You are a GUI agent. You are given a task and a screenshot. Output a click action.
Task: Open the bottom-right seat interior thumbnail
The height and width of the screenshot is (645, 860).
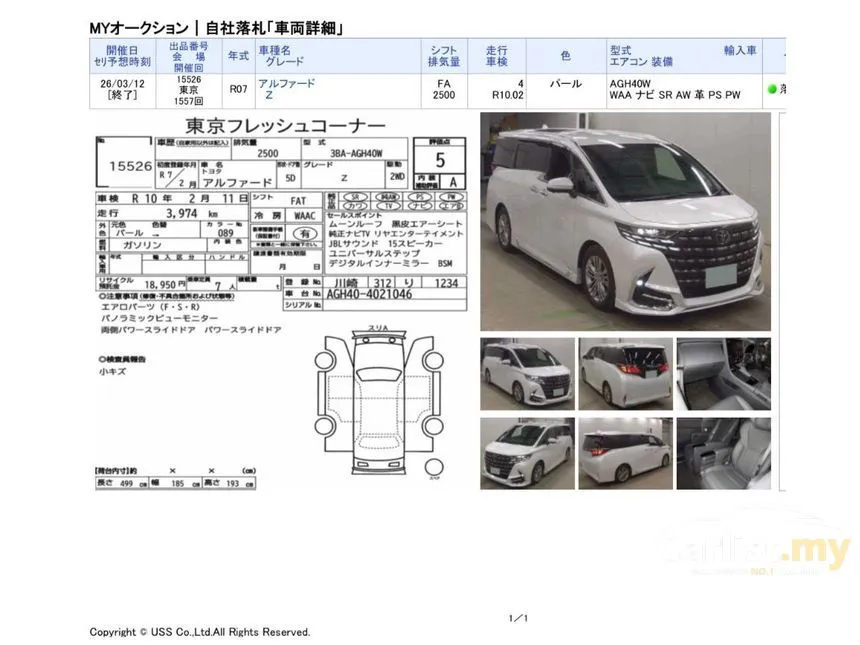coord(723,454)
